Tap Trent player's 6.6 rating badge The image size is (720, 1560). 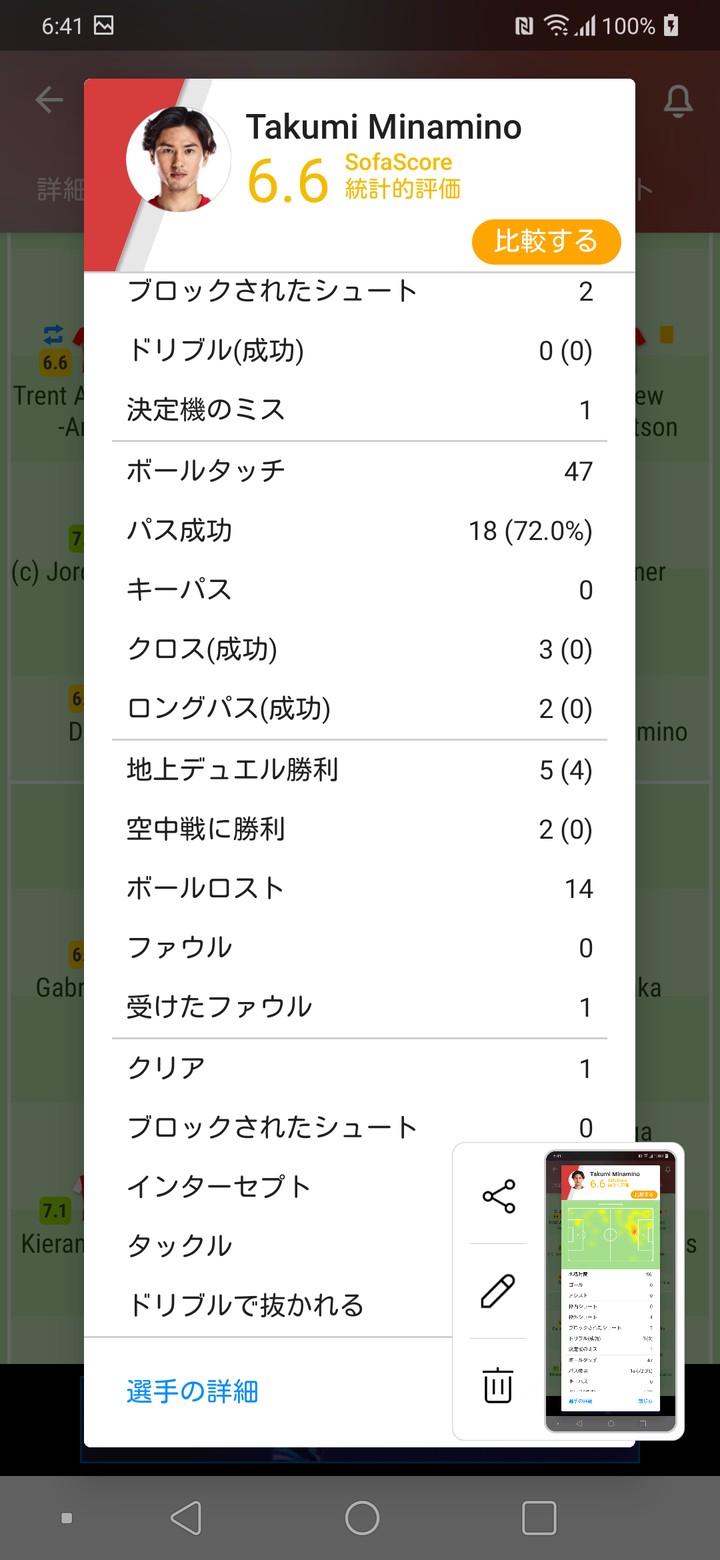click(x=55, y=363)
